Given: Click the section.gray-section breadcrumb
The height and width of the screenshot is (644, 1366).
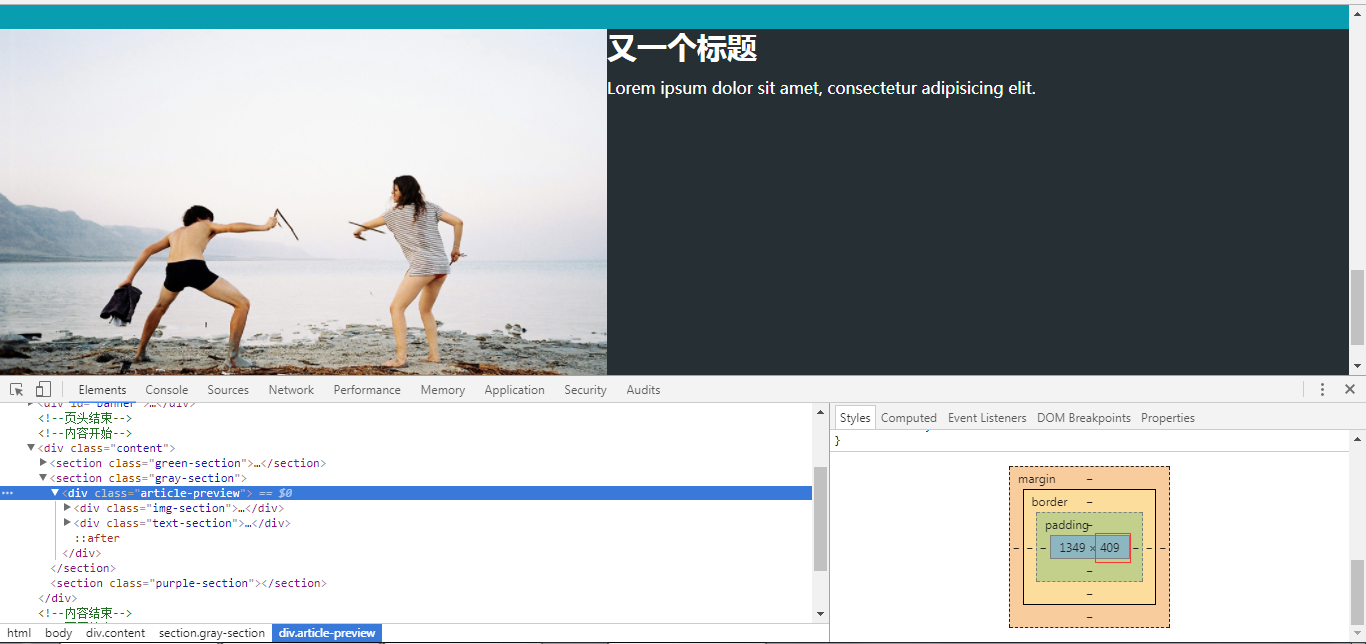Looking at the screenshot, I should coord(212,633).
